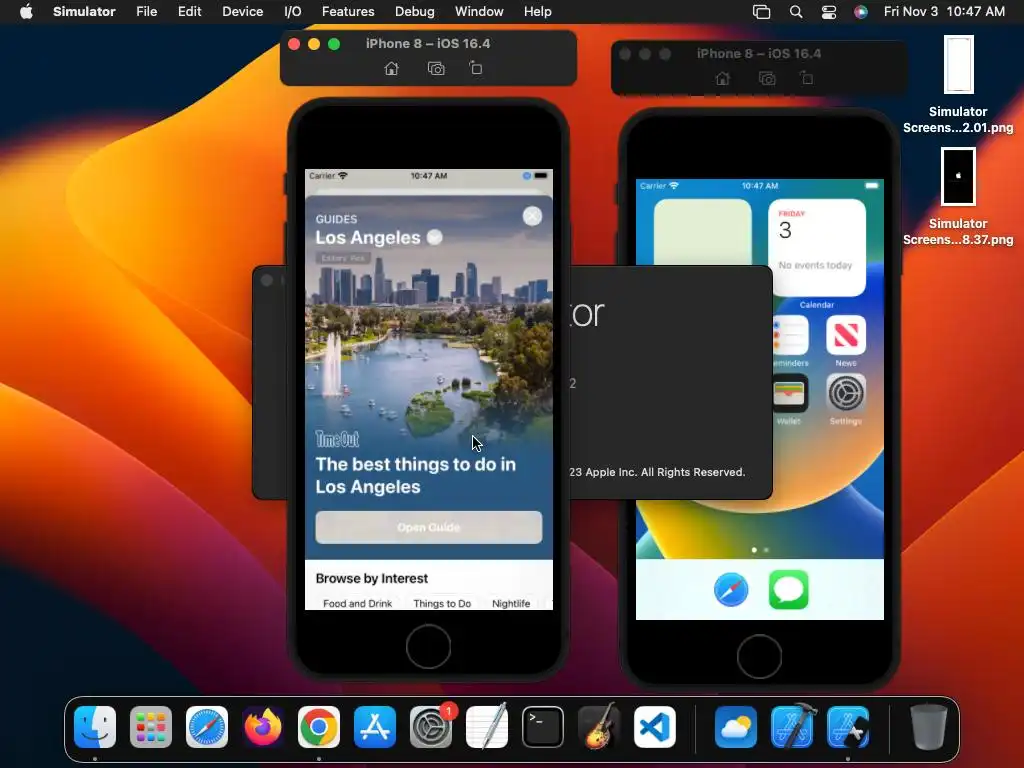The width and height of the screenshot is (1024, 768).
Task: Click rotate icon in background simulator toolbar
Action: coord(807,78)
